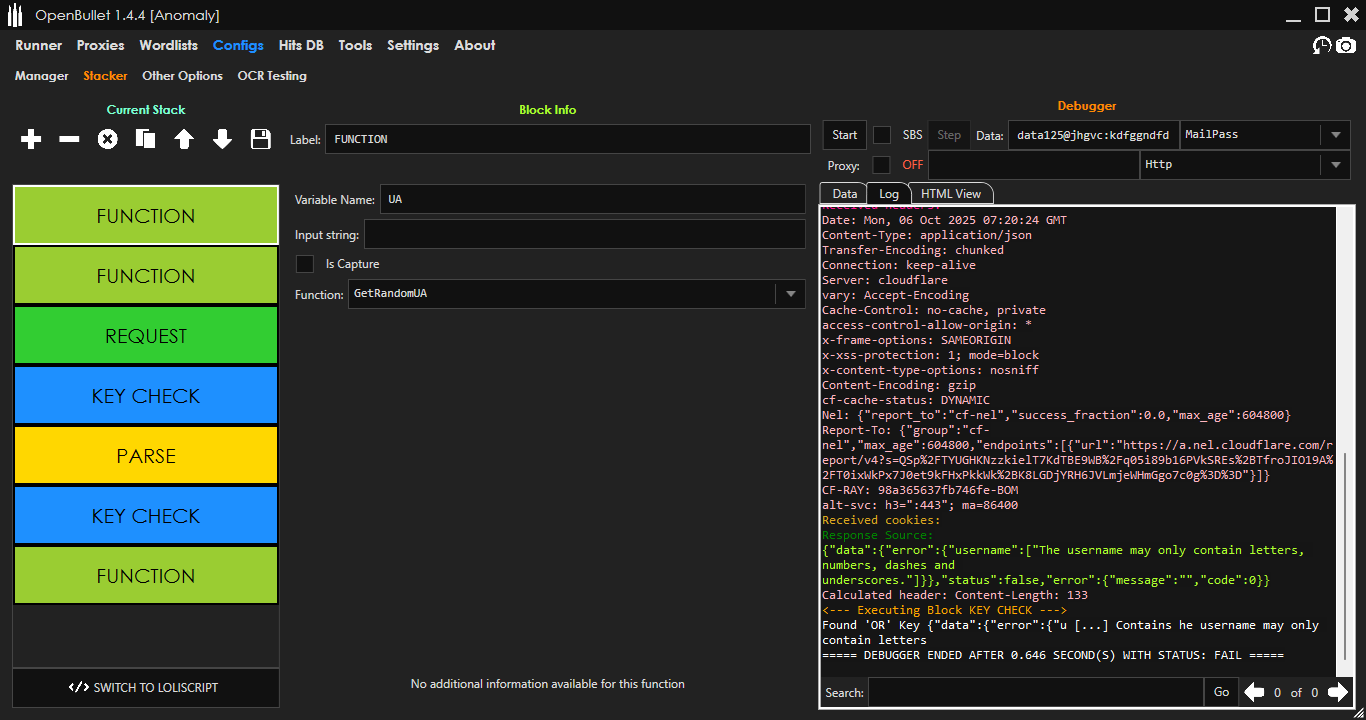The width and height of the screenshot is (1366, 720).
Task: Click the plus icon to add a block
Action: (x=31, y=140)
